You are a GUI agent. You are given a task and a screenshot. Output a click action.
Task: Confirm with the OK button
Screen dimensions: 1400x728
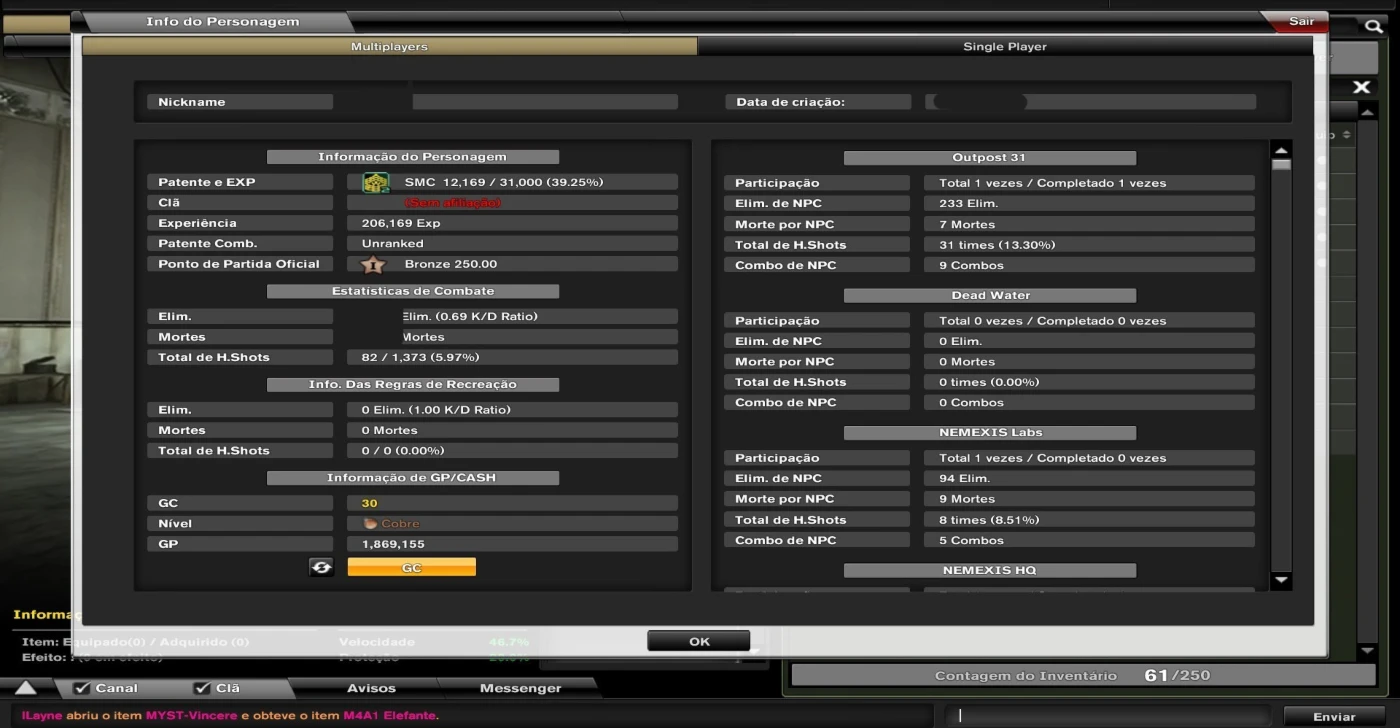coord(698,642)
